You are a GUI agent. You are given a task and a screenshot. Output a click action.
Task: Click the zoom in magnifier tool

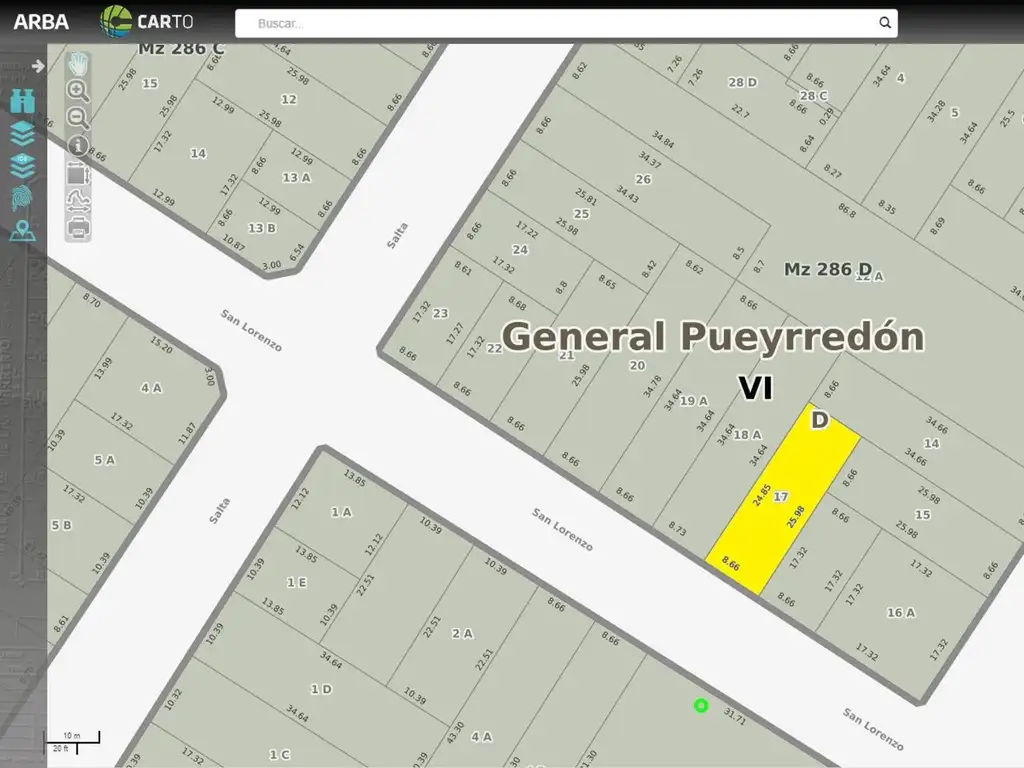pyautogui.click(x=78, y=91)
